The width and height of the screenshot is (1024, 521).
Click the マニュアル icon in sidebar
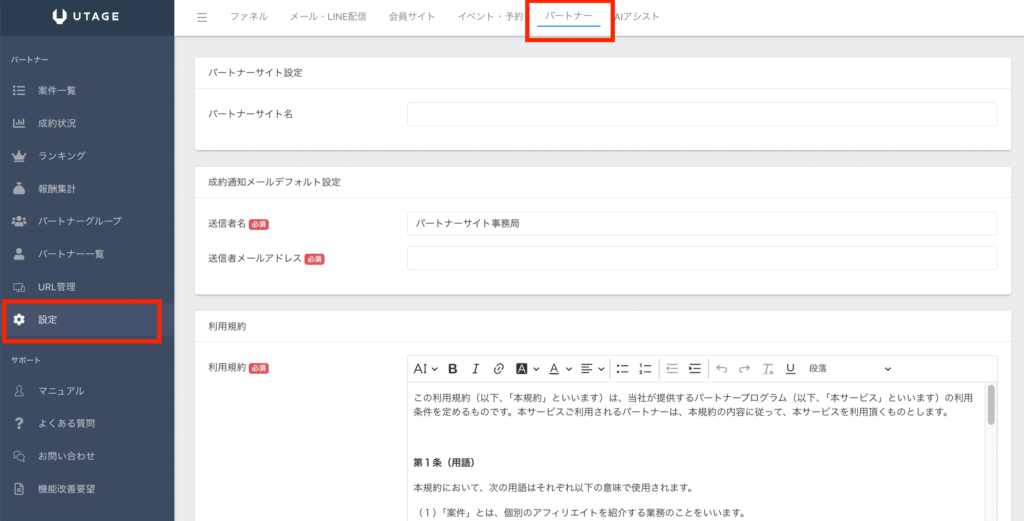coord(19,391)
